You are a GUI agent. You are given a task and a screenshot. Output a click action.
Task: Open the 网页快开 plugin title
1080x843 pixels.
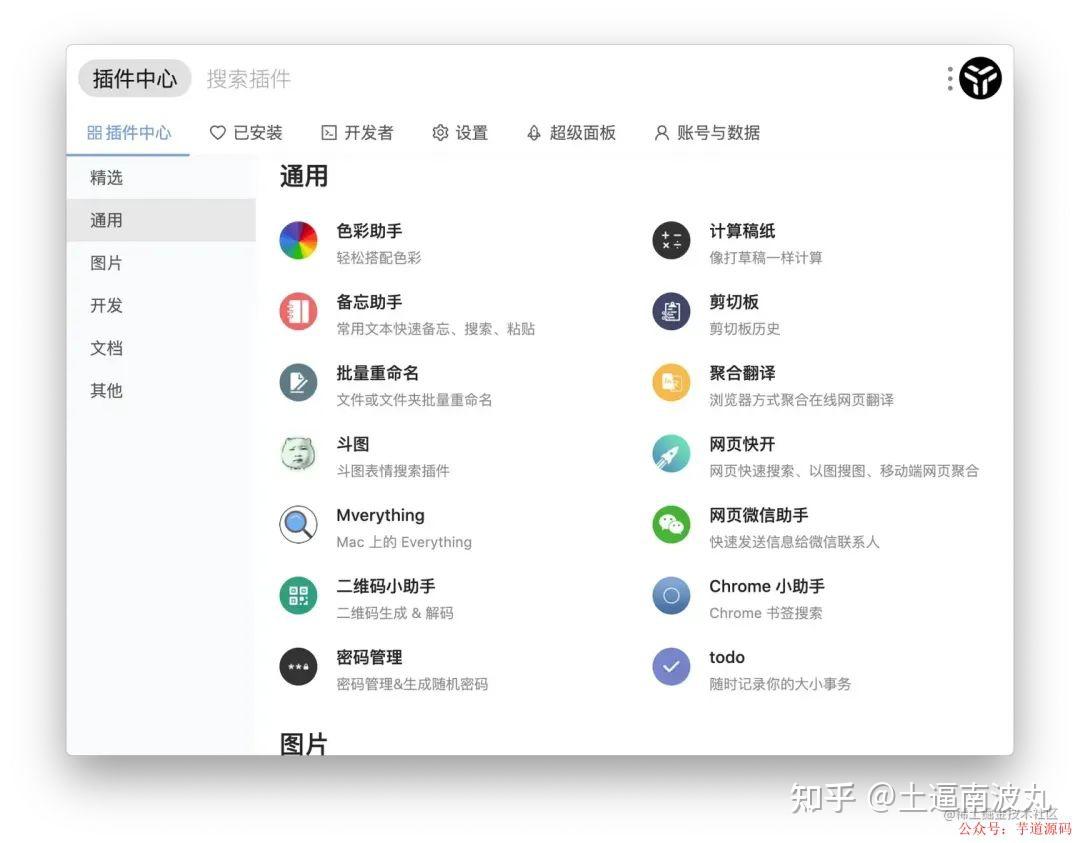click(x=742, y=444)
